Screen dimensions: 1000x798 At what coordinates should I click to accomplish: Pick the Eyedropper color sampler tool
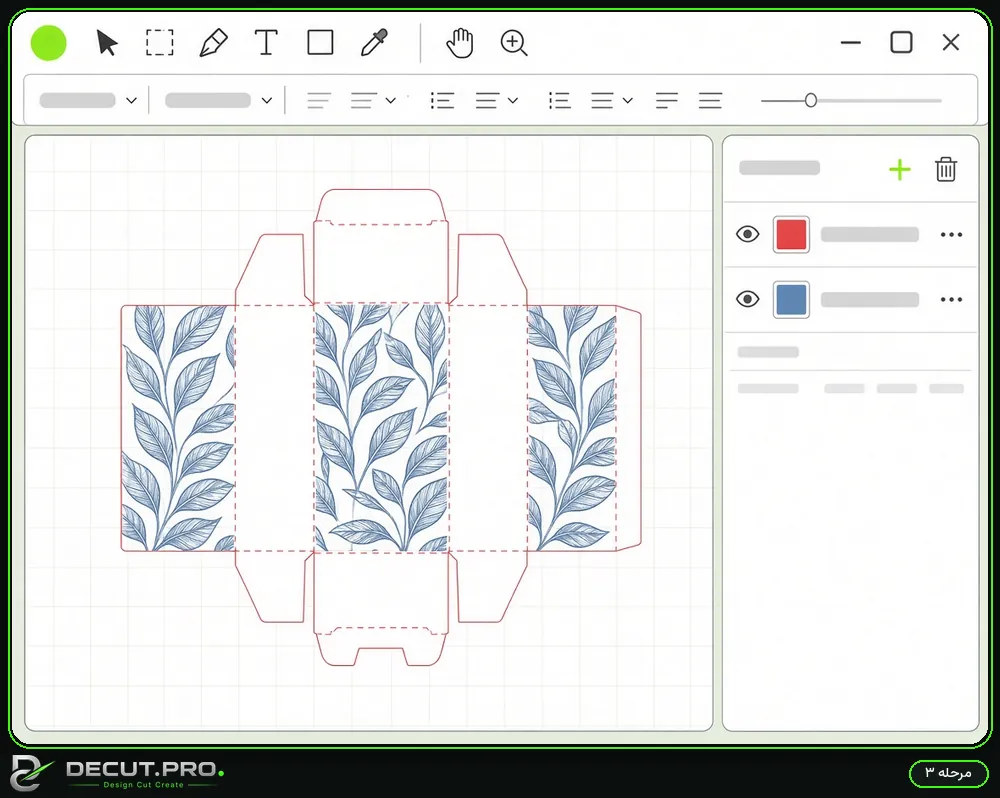point(374,43)
